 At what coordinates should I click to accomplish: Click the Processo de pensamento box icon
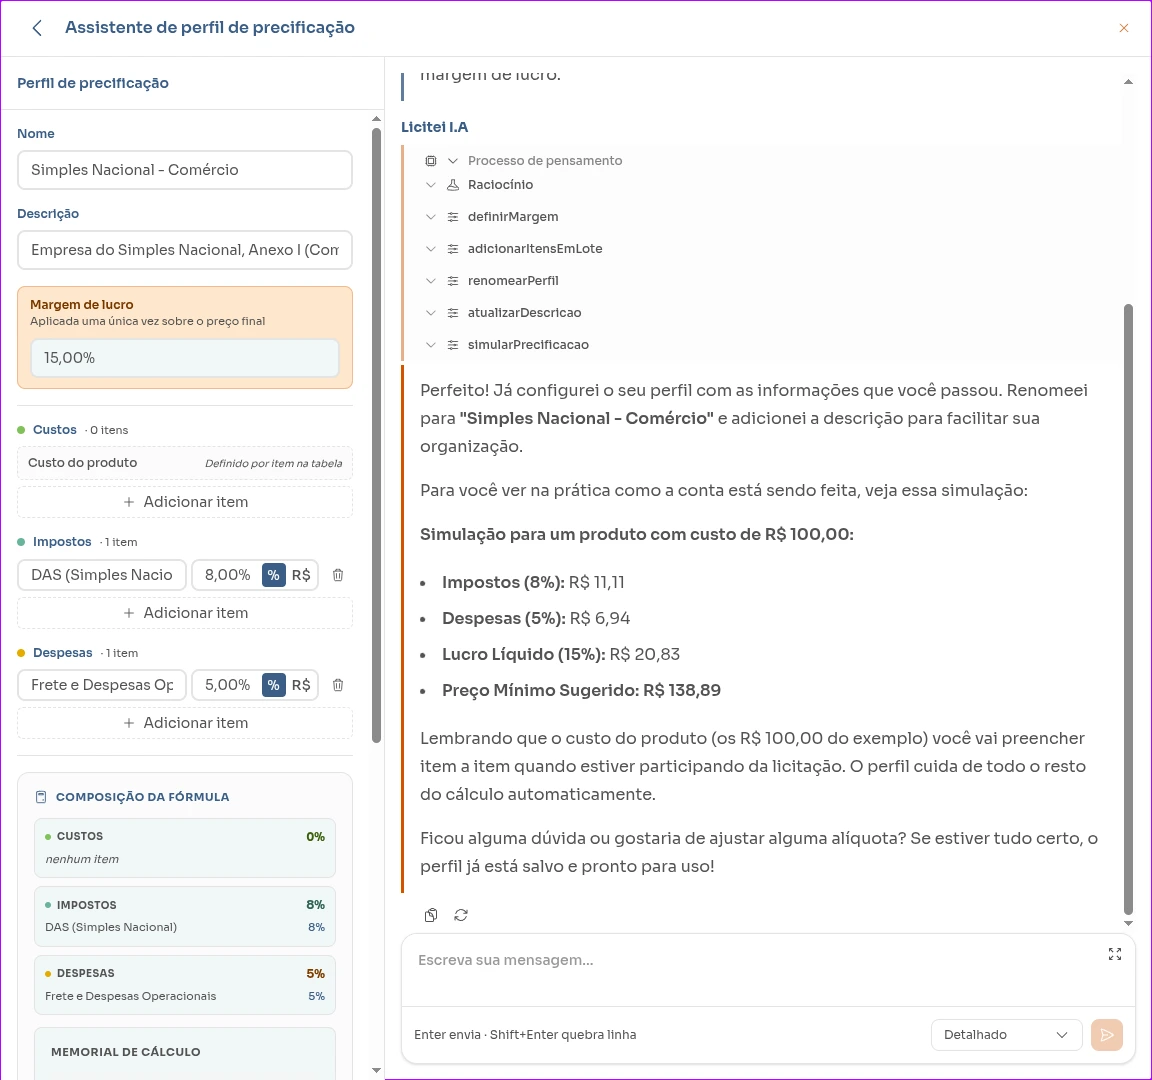coord(431,161)
